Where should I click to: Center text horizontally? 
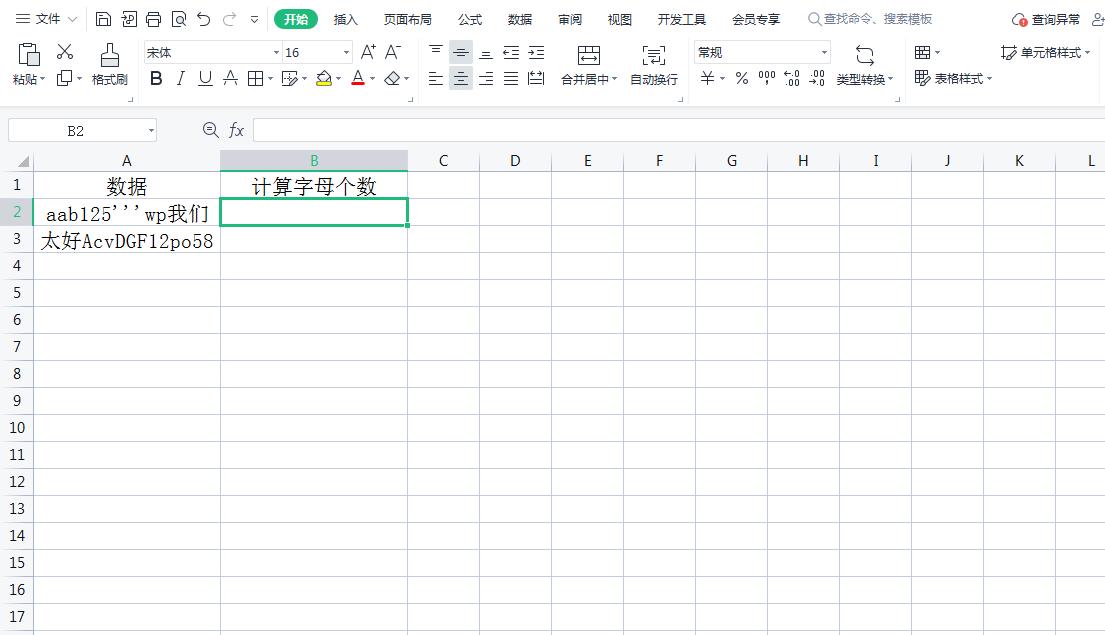[460, 78]
